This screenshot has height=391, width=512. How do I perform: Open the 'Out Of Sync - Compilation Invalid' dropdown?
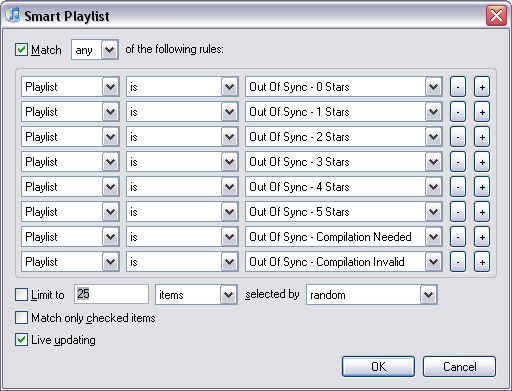tap(344, 262)
